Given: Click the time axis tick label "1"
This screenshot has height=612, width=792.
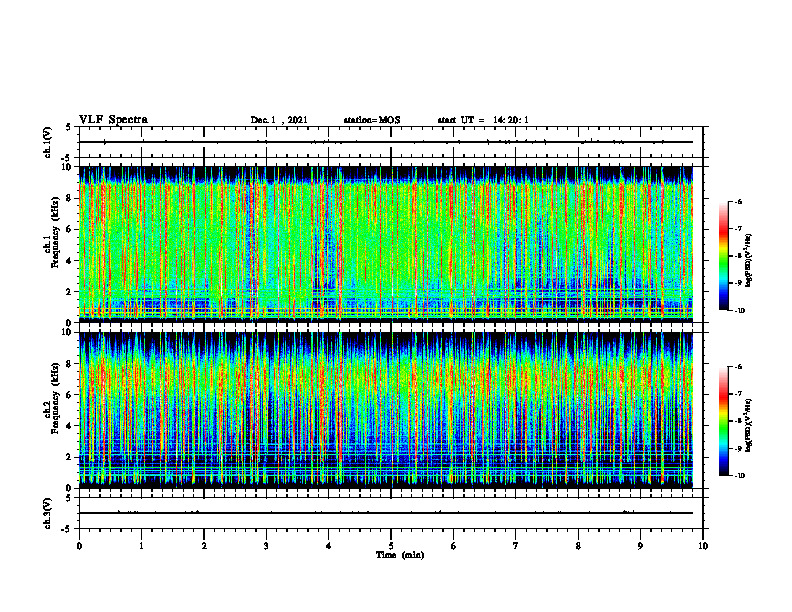Looking at the screenshot, I should [x=141, y=546].
